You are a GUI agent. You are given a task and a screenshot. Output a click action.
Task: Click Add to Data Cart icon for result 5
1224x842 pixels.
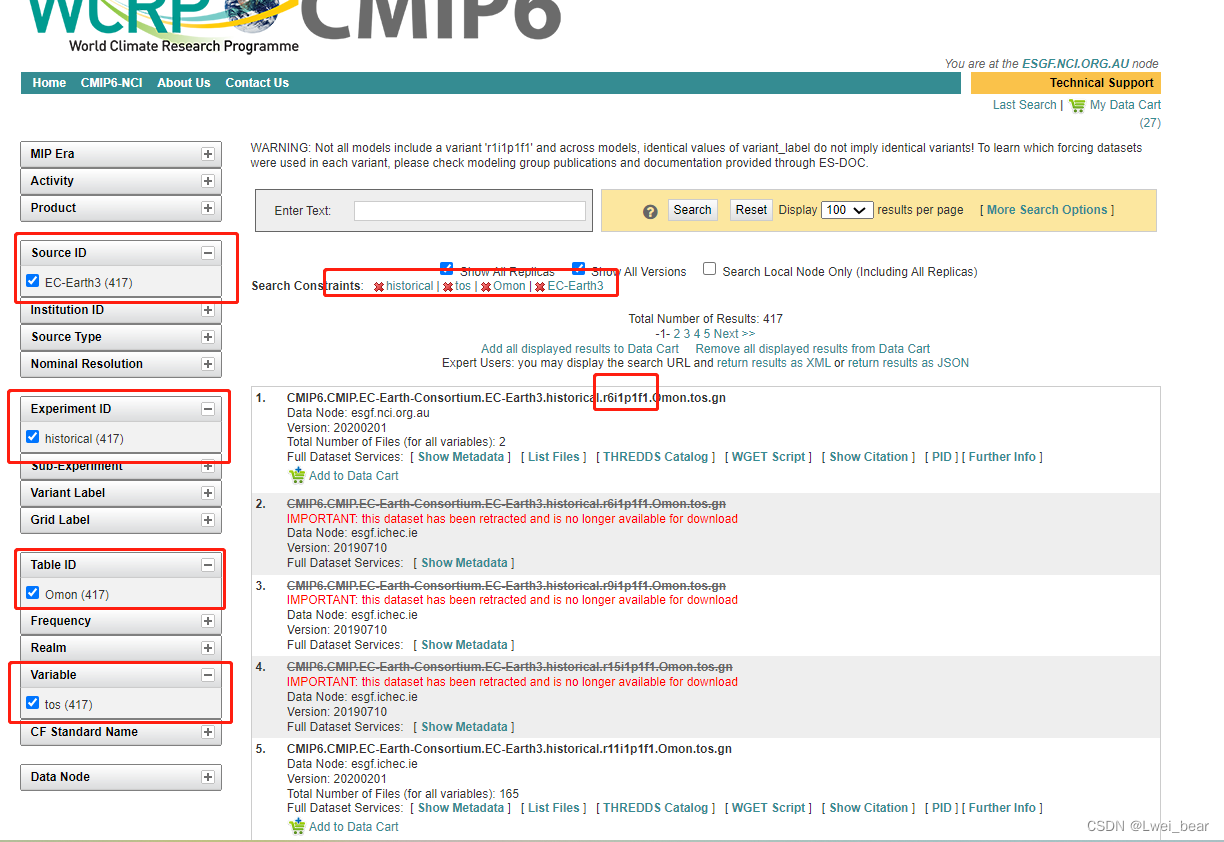tap(296, 826)
